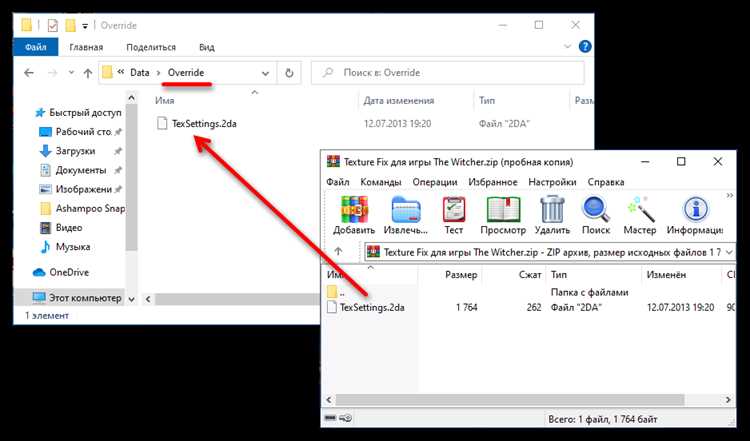Refresh the Override folder view
The width and height of the screenshot is (750, 441).
click(x=289, y=73)
